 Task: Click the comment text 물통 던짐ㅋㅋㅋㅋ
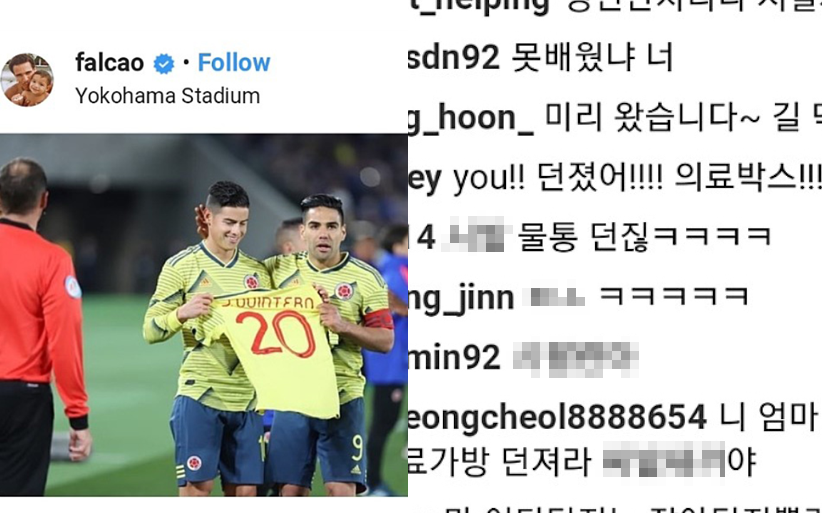pyautogui.click(x=644, y=237)
